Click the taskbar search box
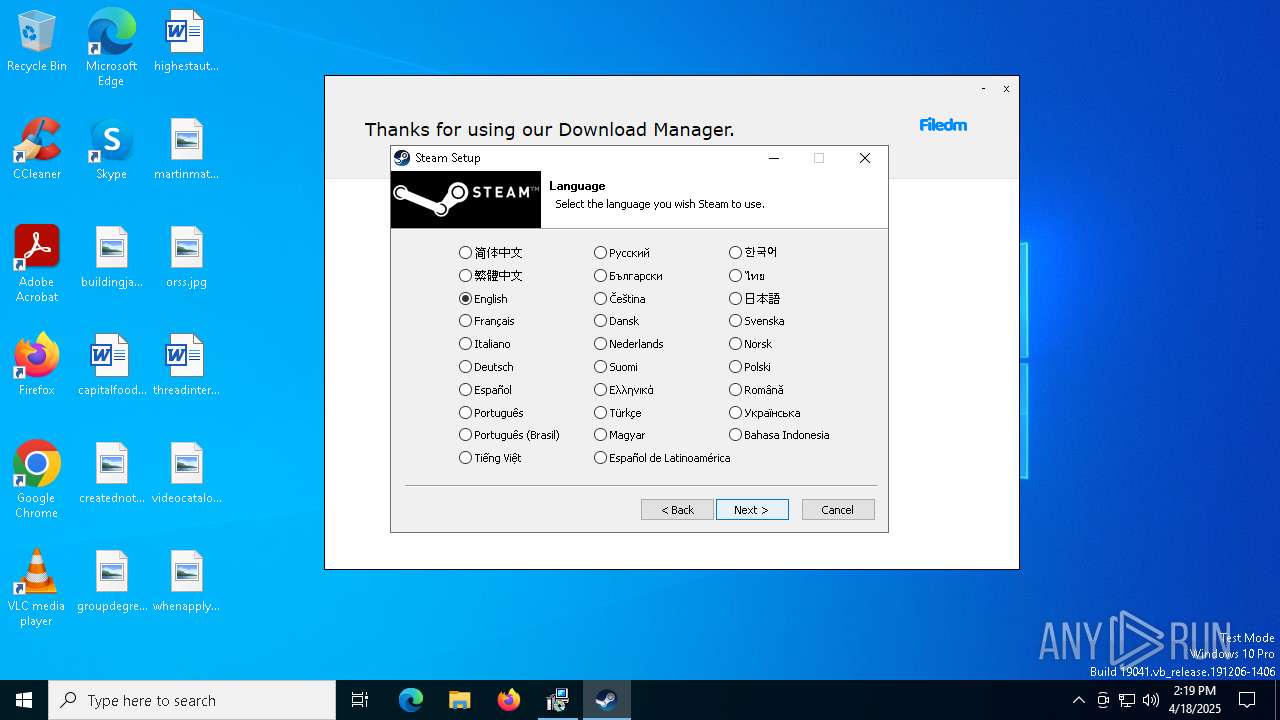 [192, 700]
